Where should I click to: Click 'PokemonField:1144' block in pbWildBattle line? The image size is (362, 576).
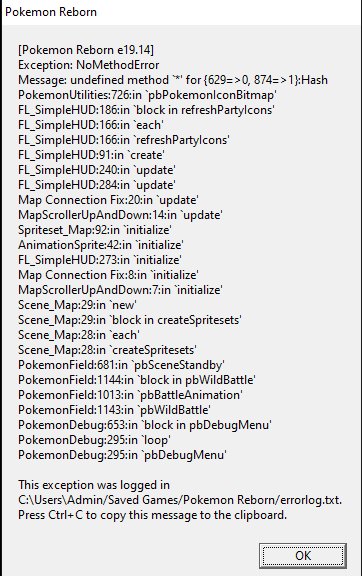(137, 381)
